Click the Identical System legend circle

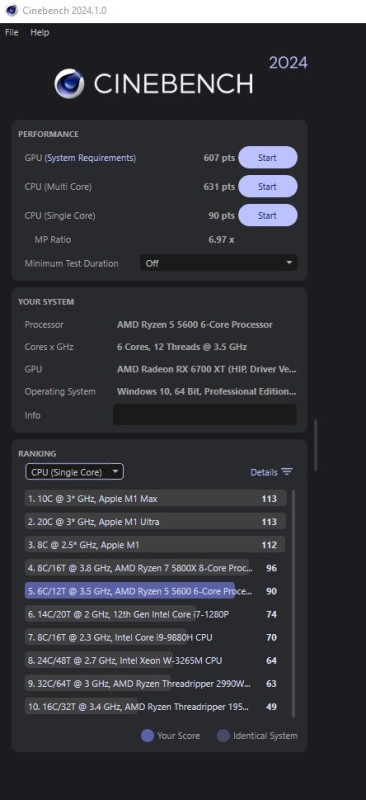click(223, 736)
